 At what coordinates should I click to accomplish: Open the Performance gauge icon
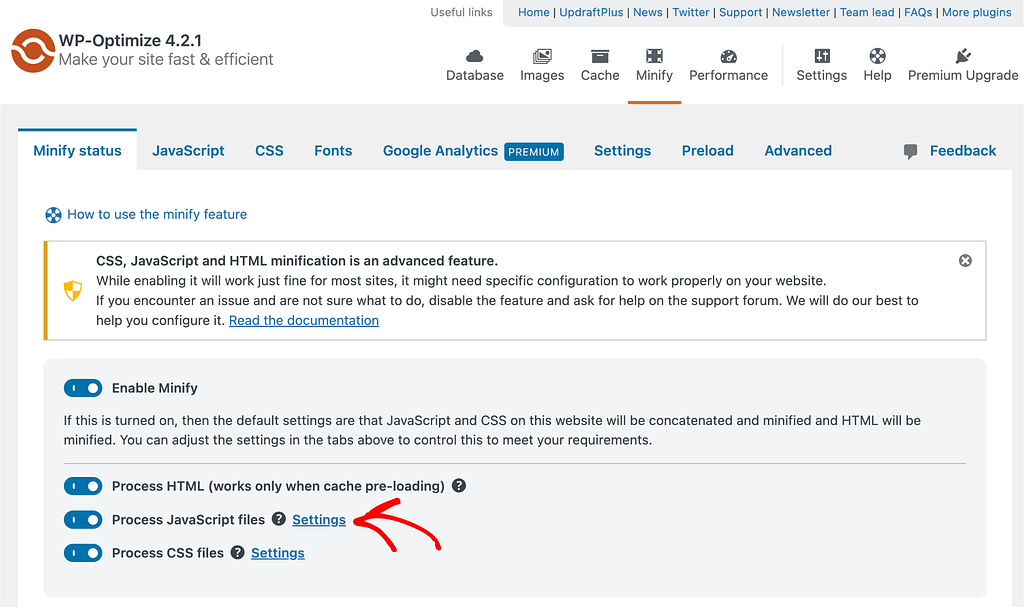point(729,56)
